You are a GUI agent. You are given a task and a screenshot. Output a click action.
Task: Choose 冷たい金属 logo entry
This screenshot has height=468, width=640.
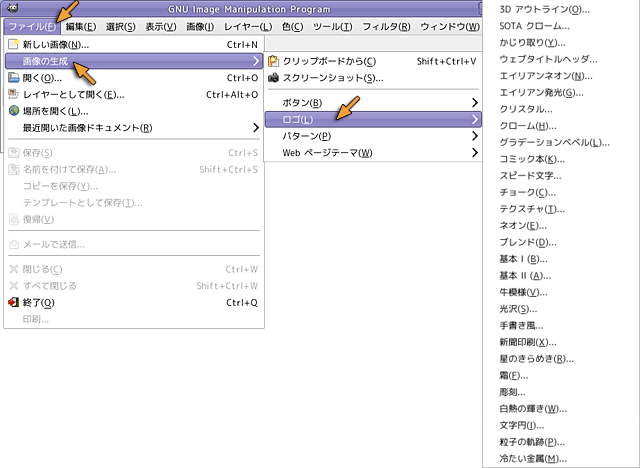pos(532,458)
